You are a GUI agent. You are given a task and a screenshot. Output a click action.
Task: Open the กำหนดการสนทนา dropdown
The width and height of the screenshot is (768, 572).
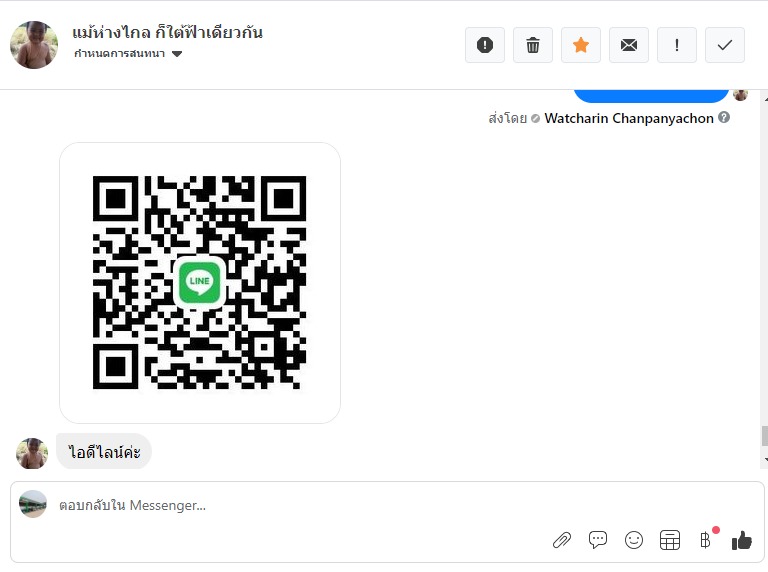[128, 53]
